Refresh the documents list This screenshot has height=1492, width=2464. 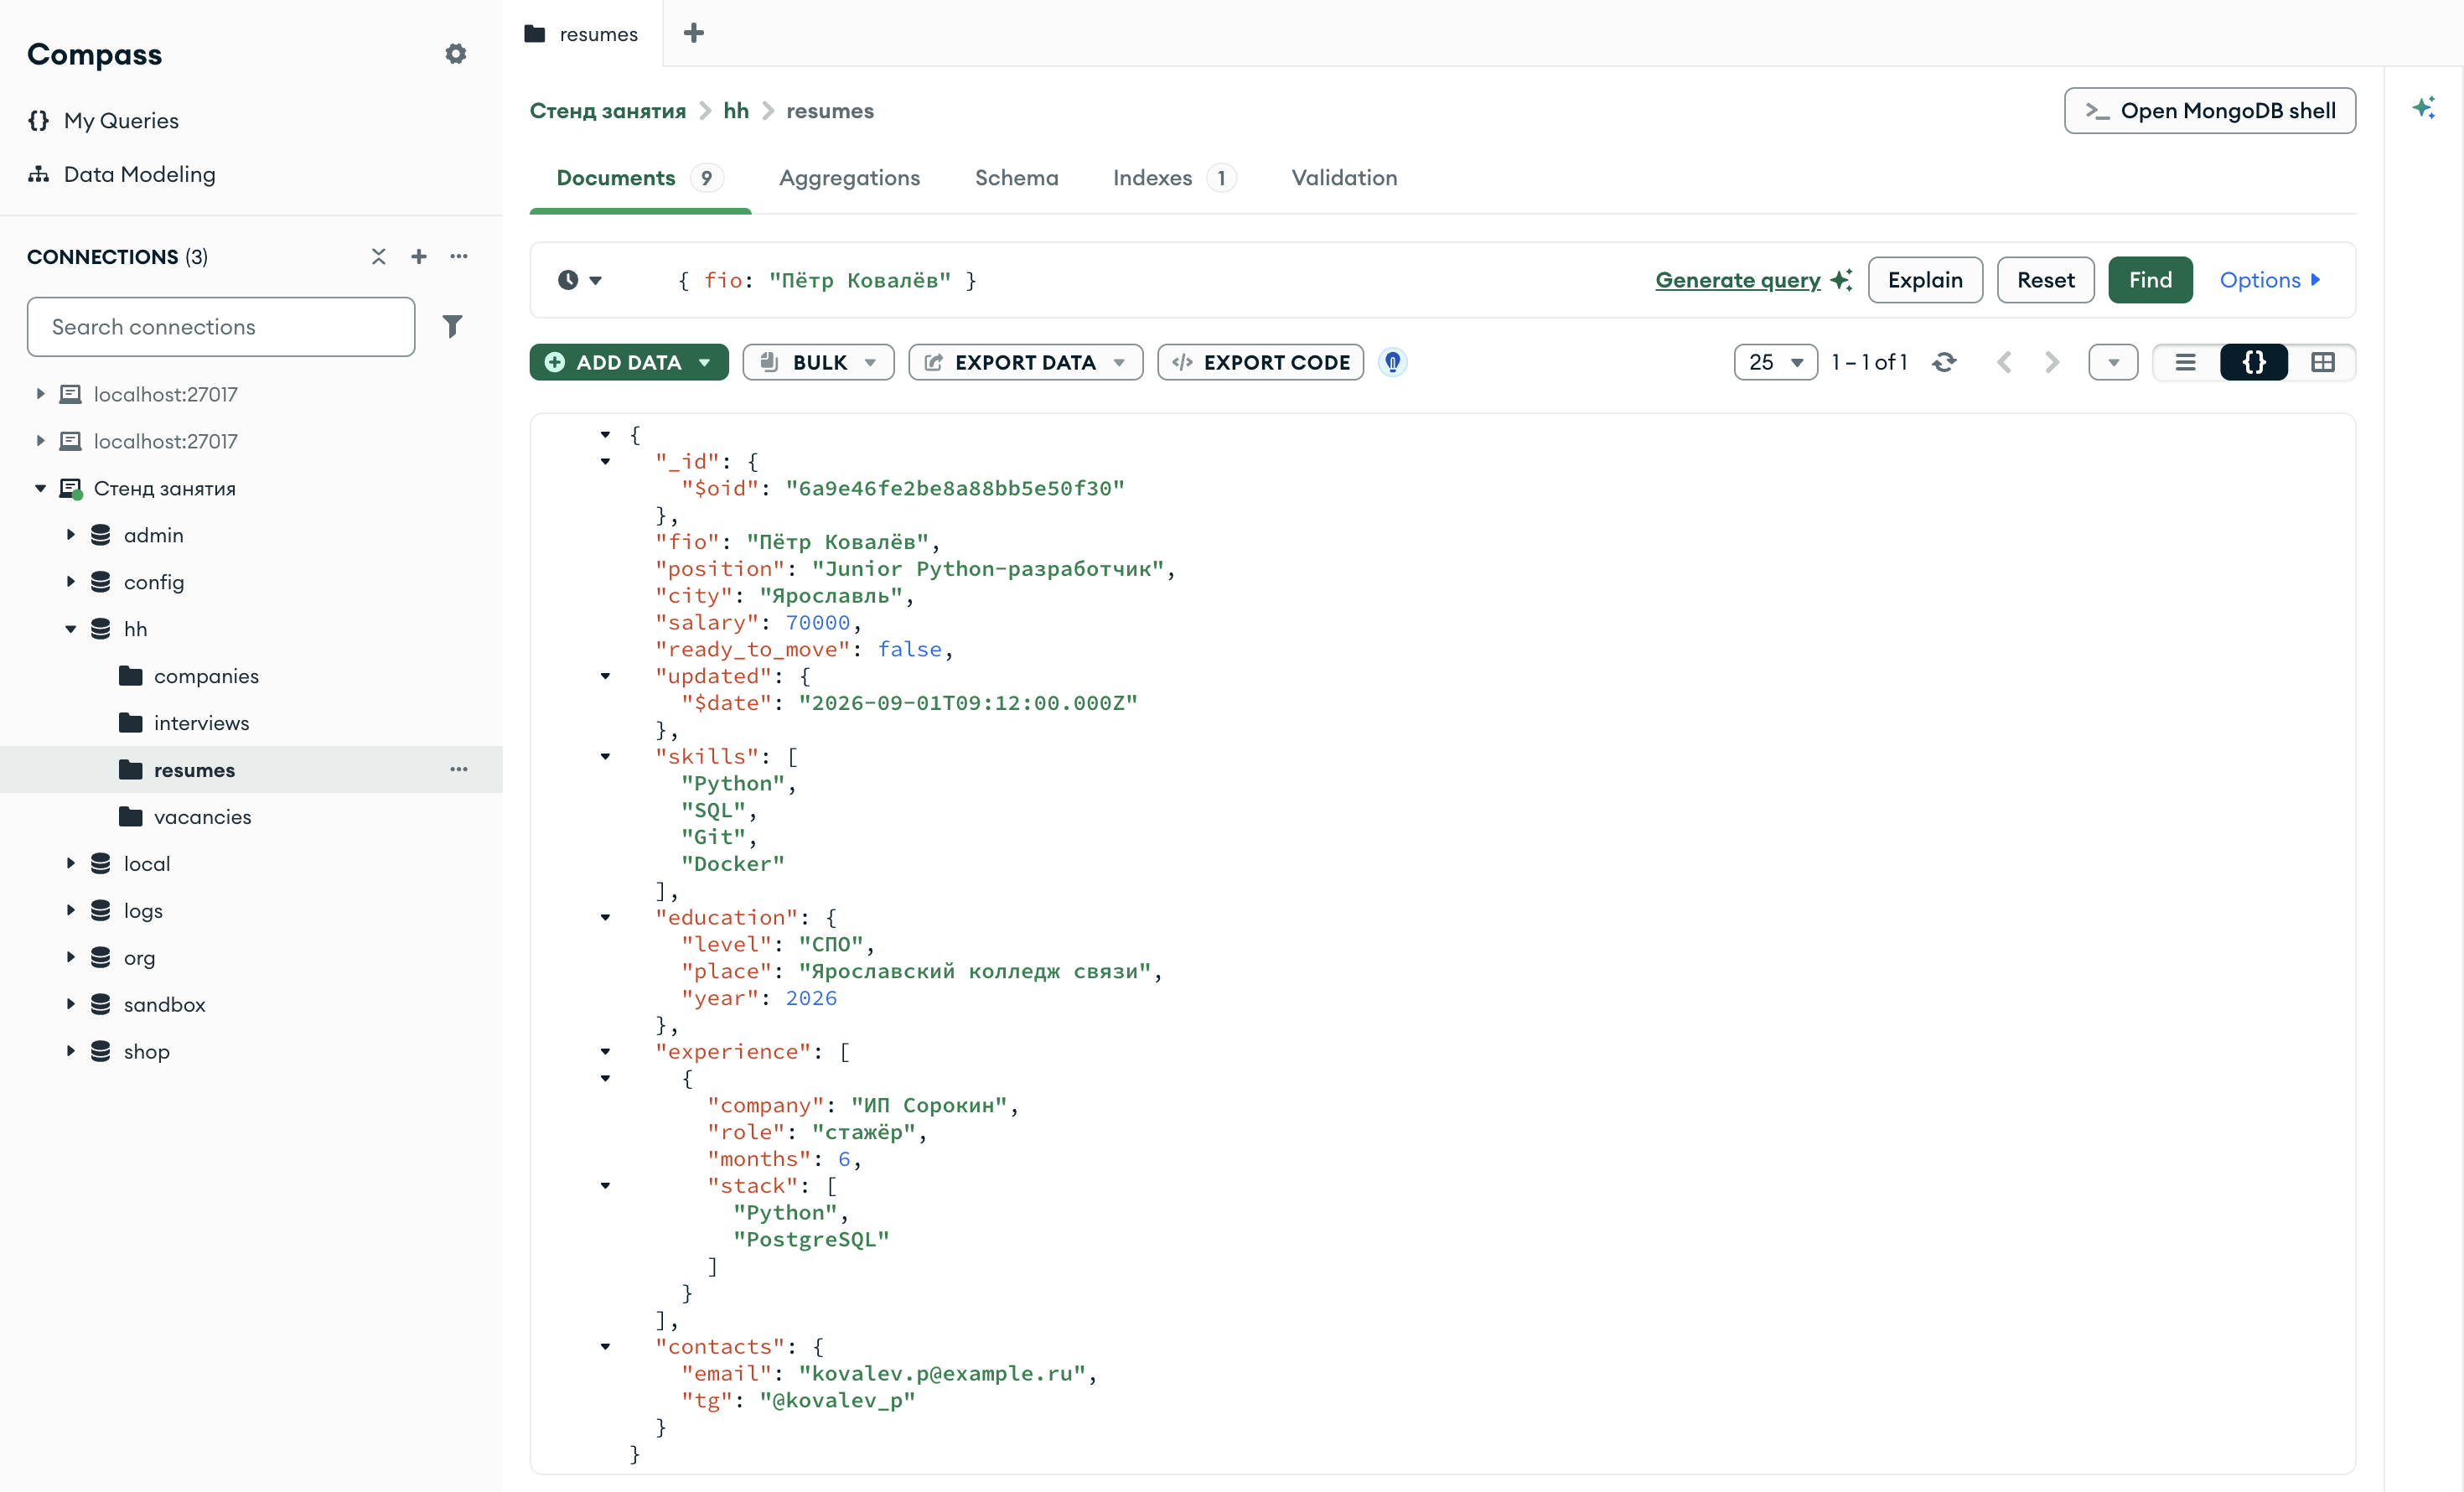tap(1945, 363)
